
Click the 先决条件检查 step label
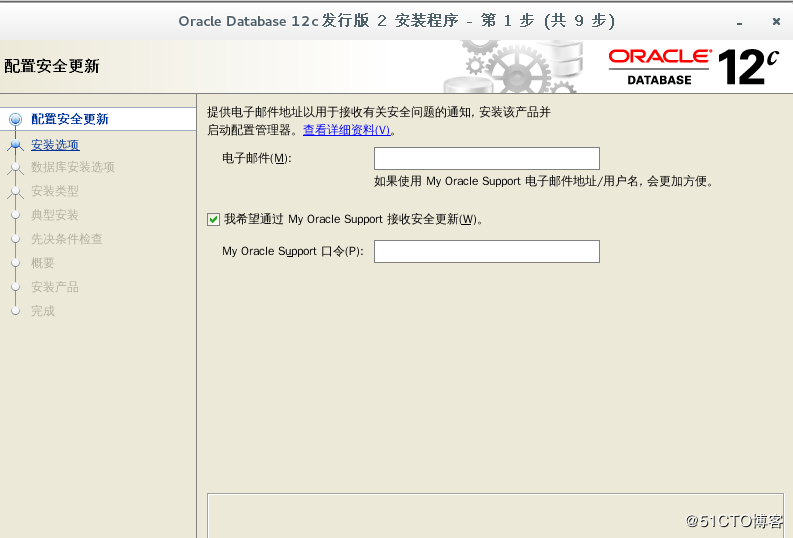(67, 239)
